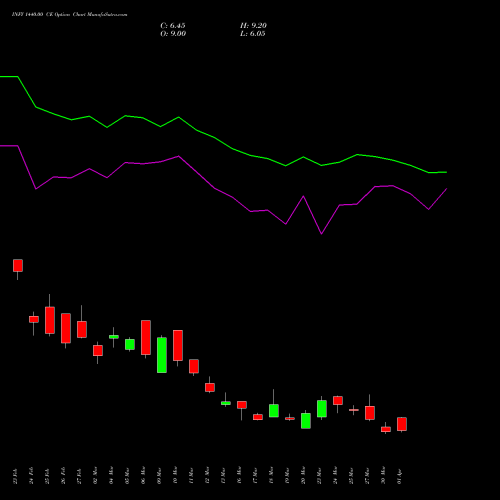Click the low value L: 6.05
The width and height of the screenshot is (500, 500).
click(253, 34)
